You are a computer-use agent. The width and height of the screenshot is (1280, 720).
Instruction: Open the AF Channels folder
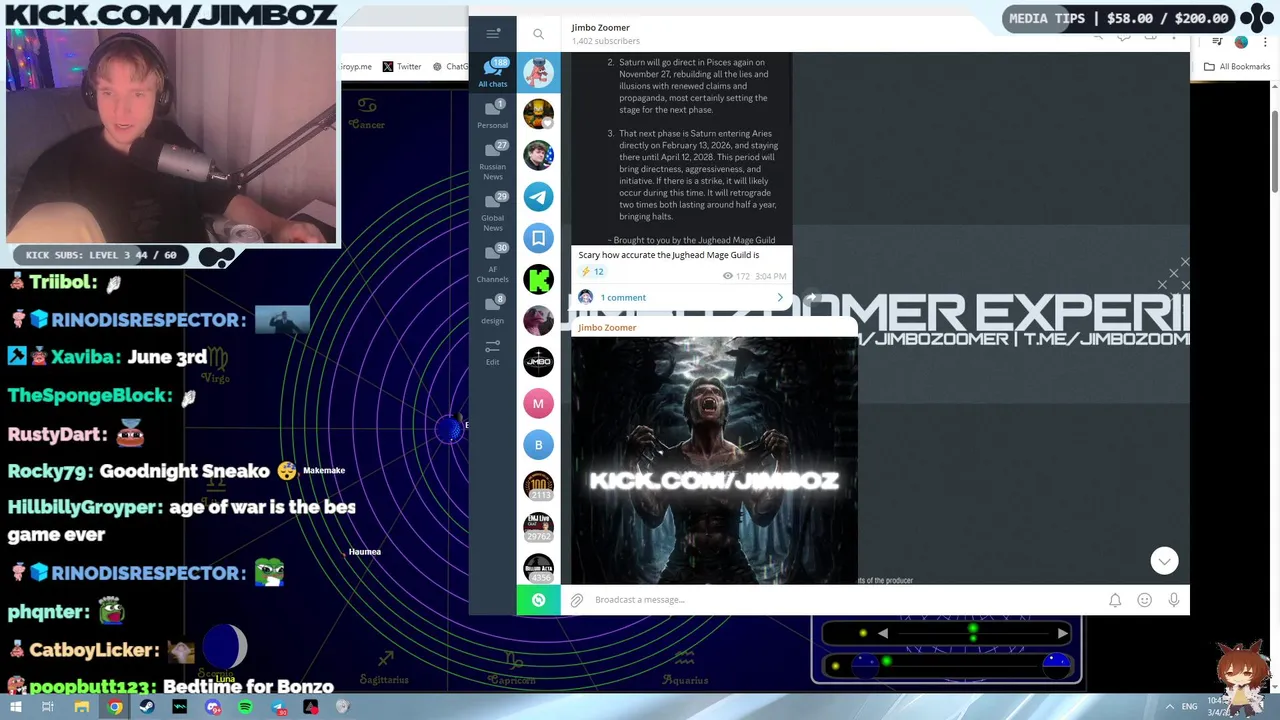[x=492, y=263]
